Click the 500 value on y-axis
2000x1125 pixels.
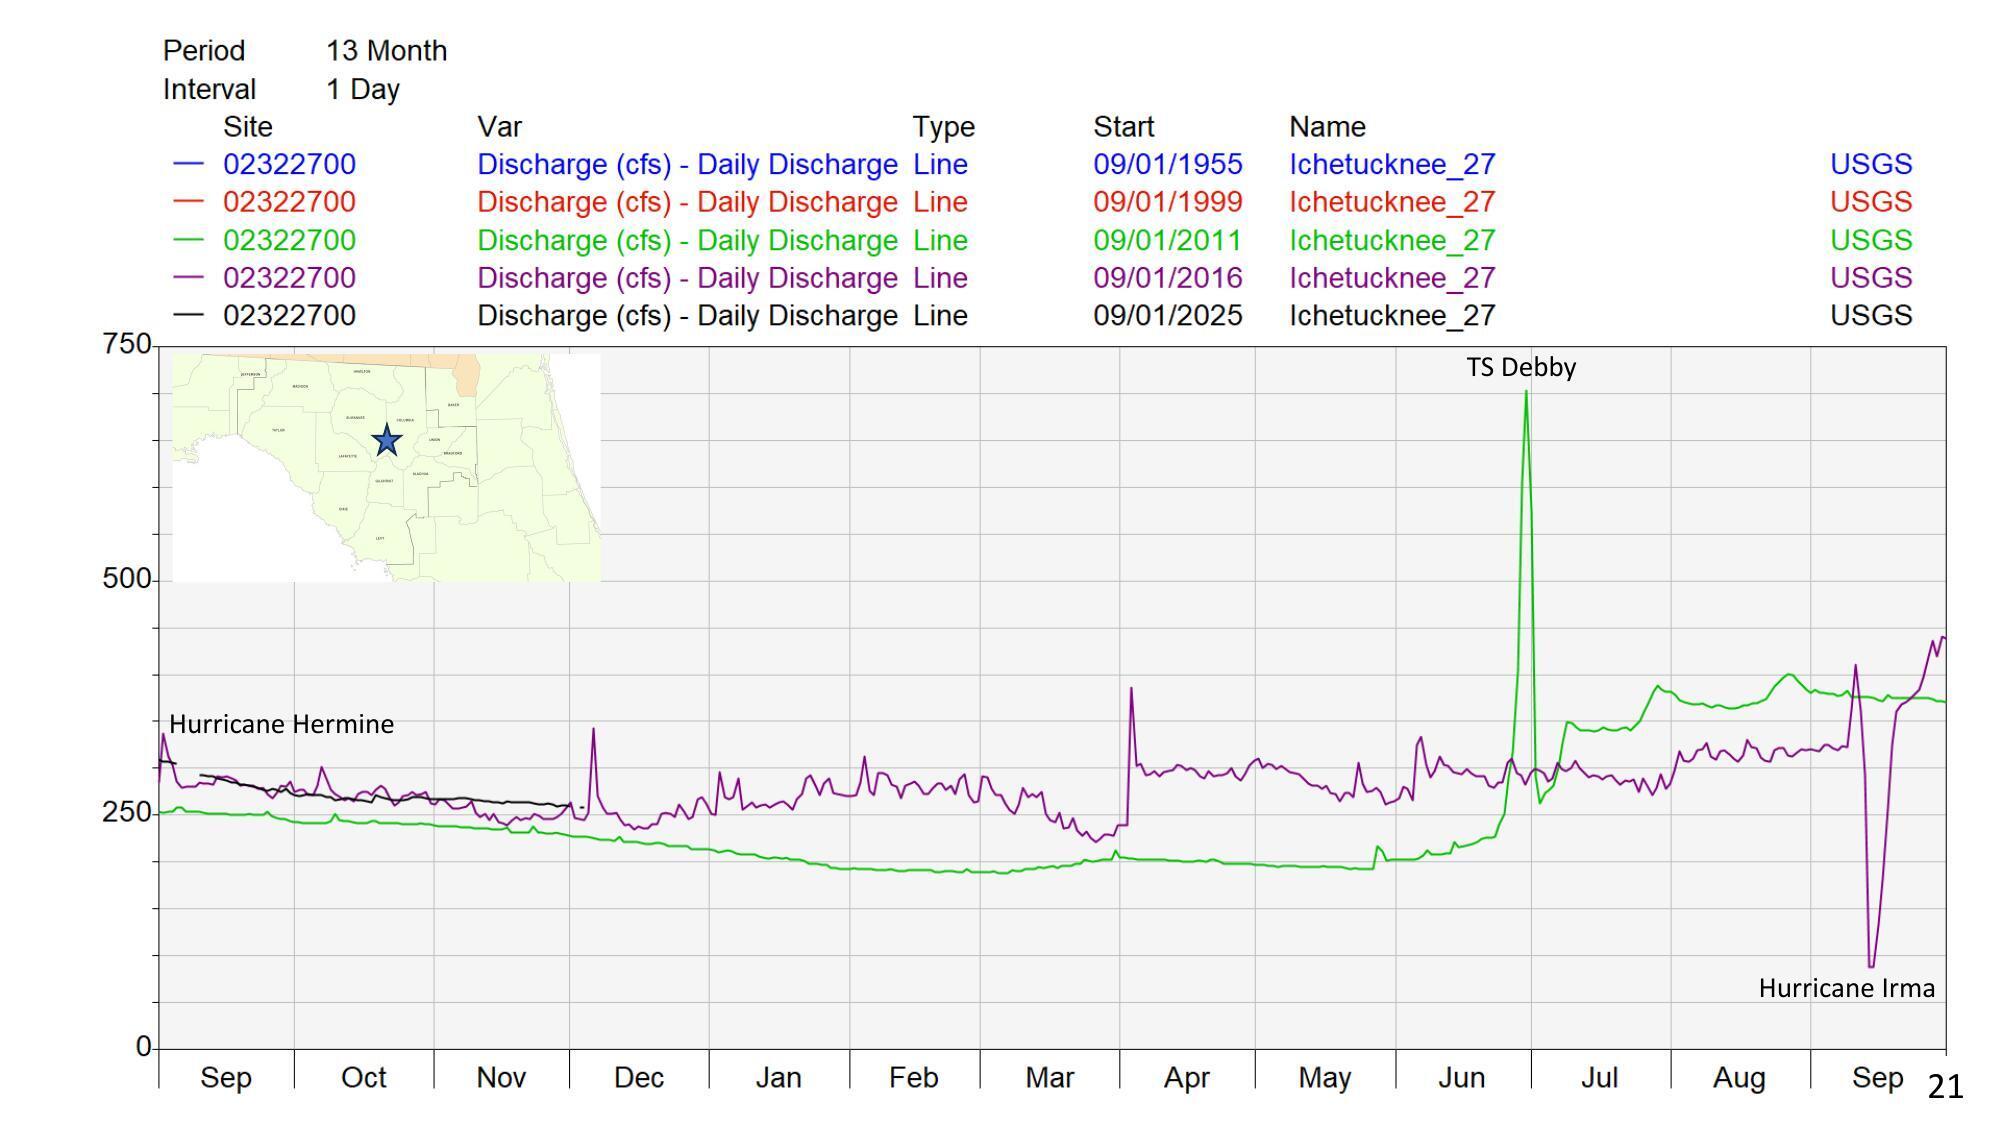pyautogui.click(x=126, y=579)
